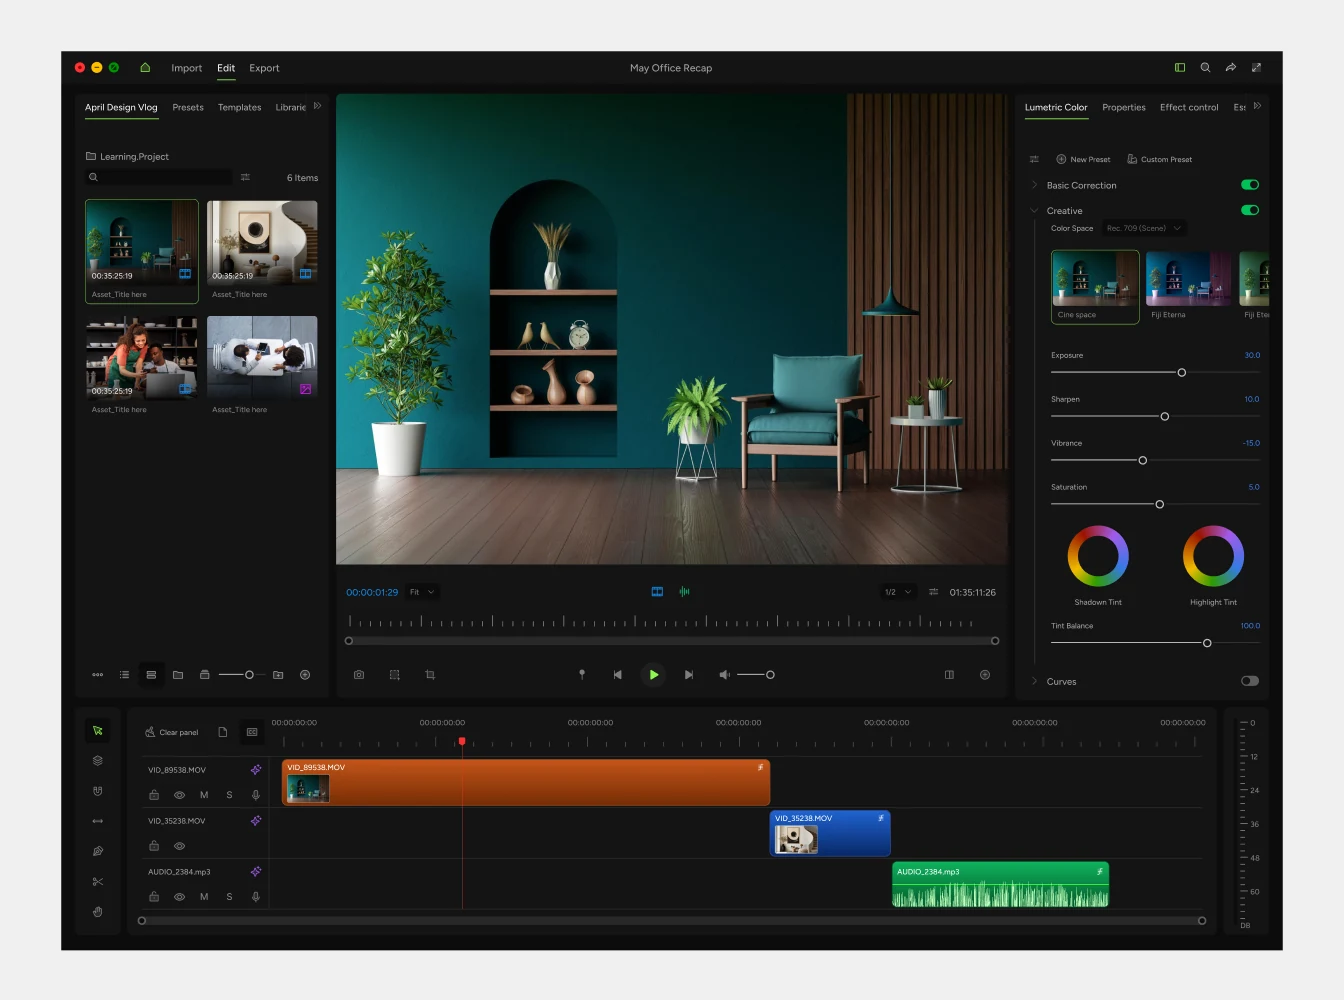Image resolution: width=1344 pixels, height=1000 pixels.
Task: Select the hand pan tool
Action: click(x=98, y=912)
